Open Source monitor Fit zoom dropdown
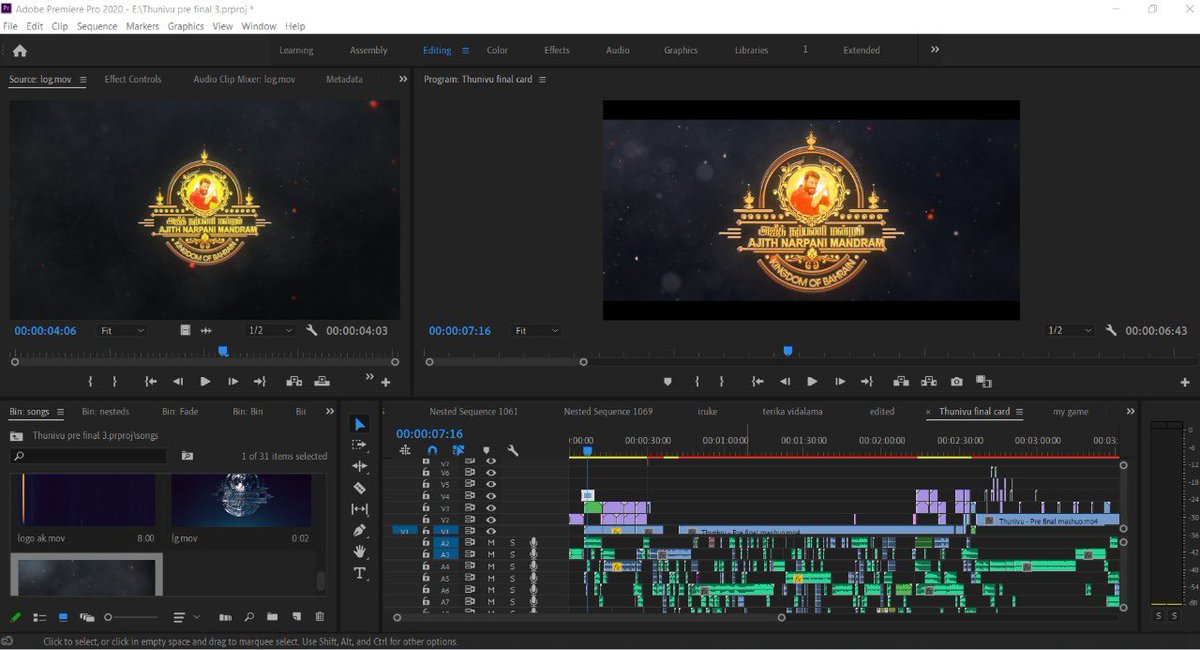 tap(123, 330)
